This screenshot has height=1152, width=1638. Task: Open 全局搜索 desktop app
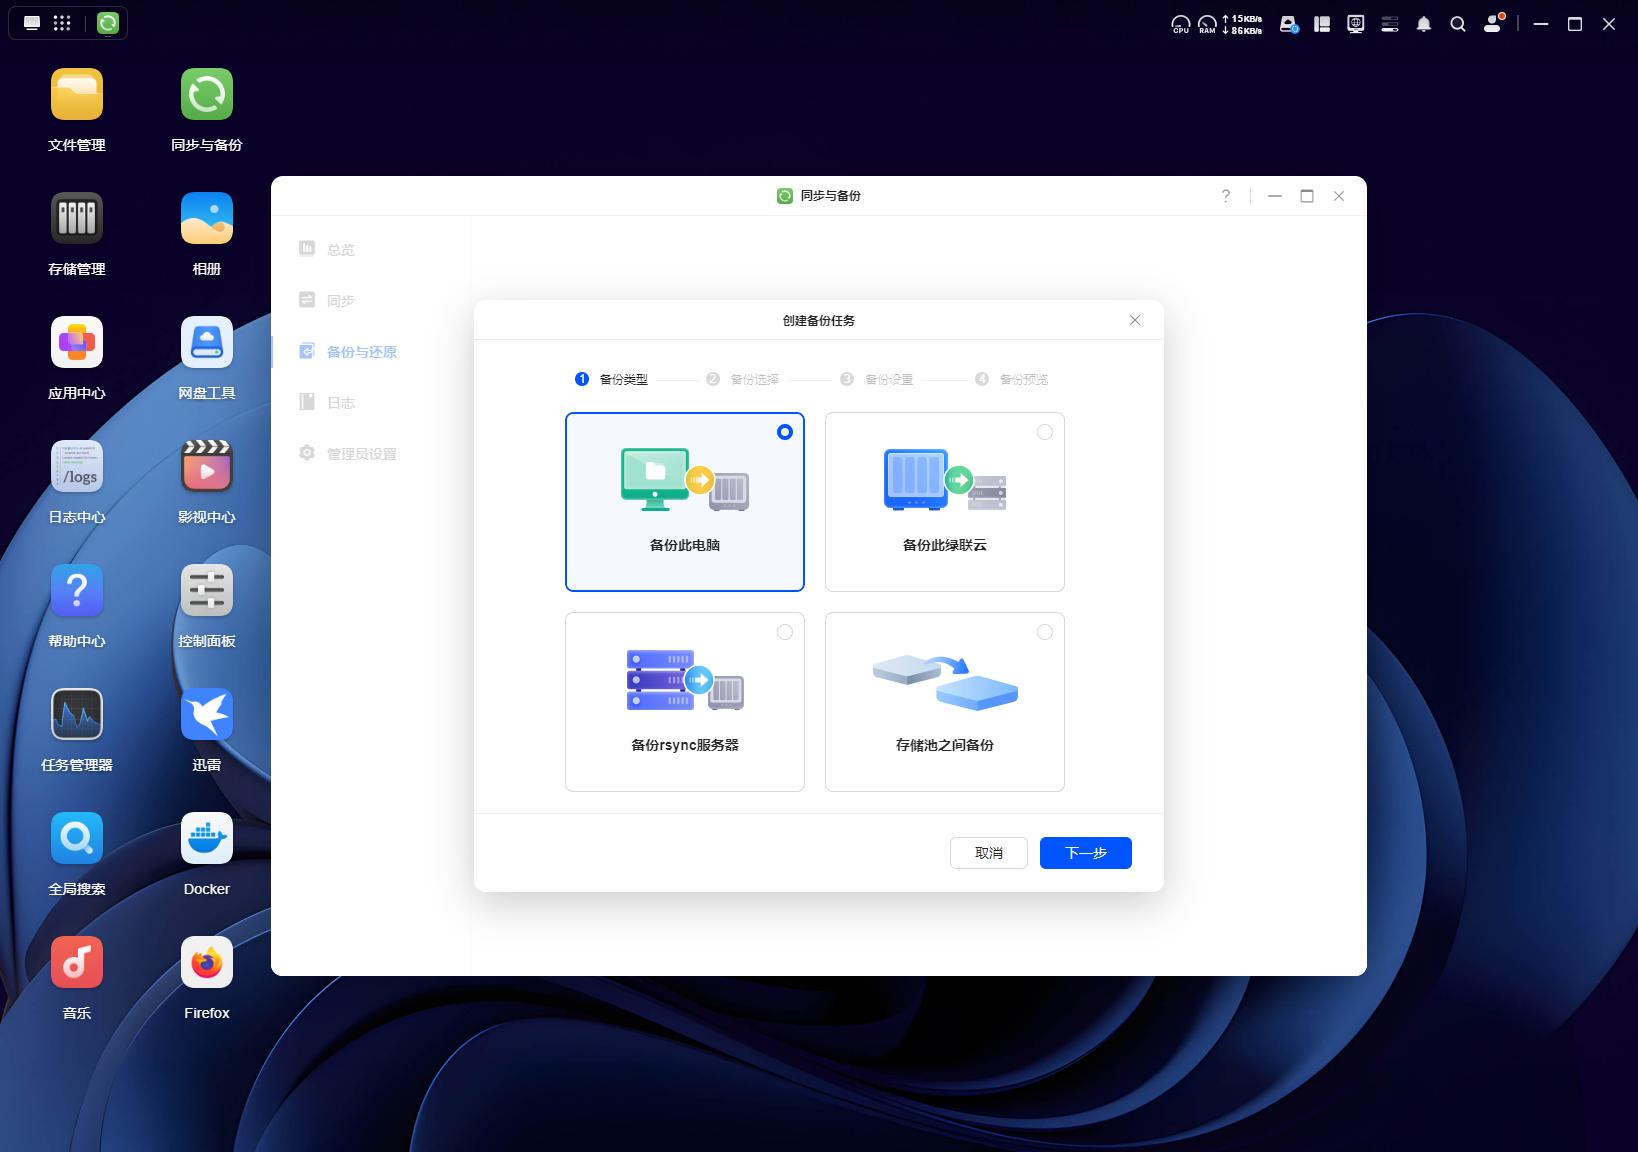(x=77, y=839)
